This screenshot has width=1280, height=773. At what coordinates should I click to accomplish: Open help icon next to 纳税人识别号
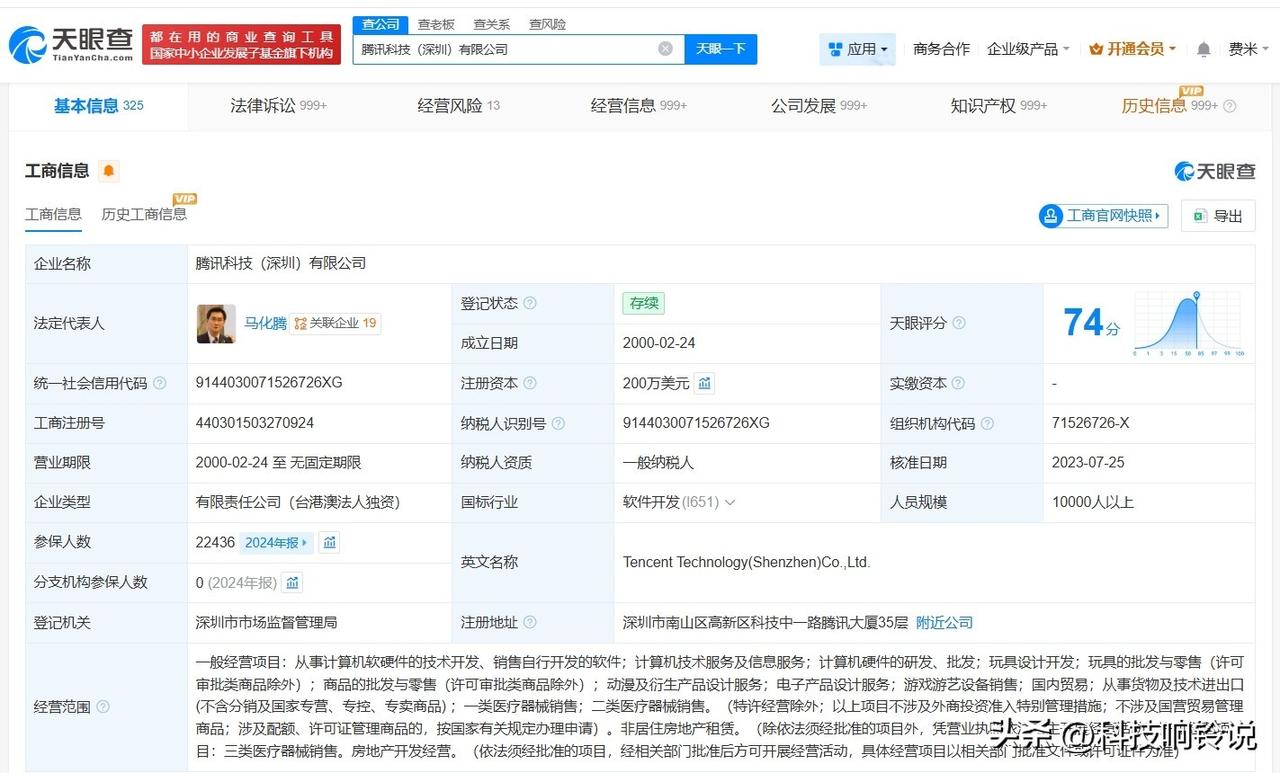(x=558, y=423)
